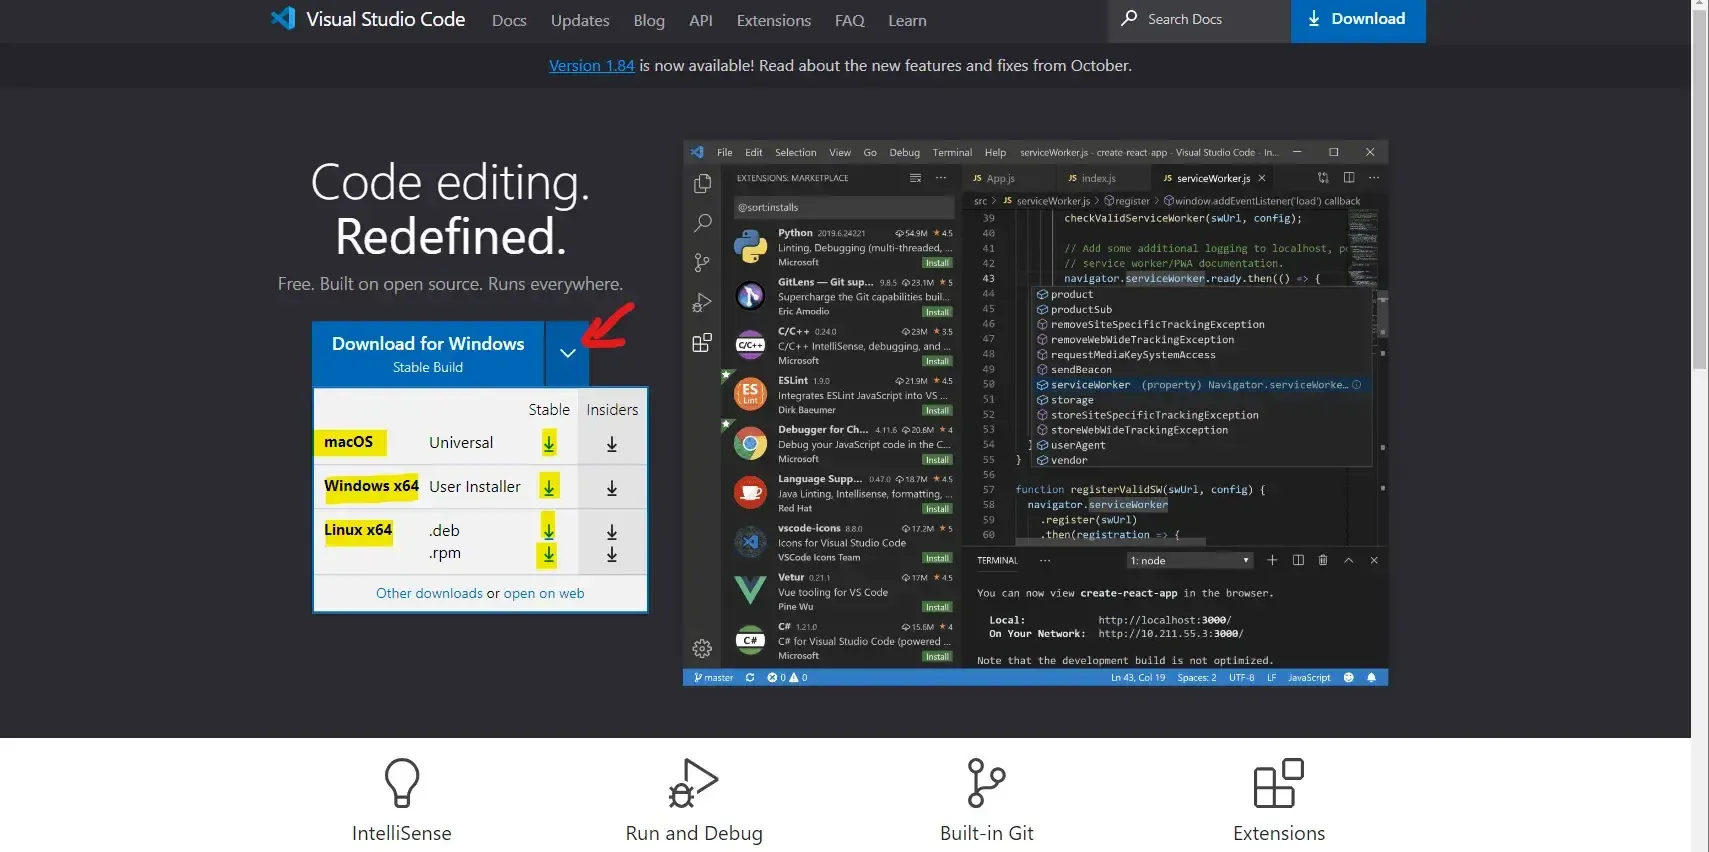
Task: Open the Docs menu item
Action: pyautogui.click(x=509, y=21)
